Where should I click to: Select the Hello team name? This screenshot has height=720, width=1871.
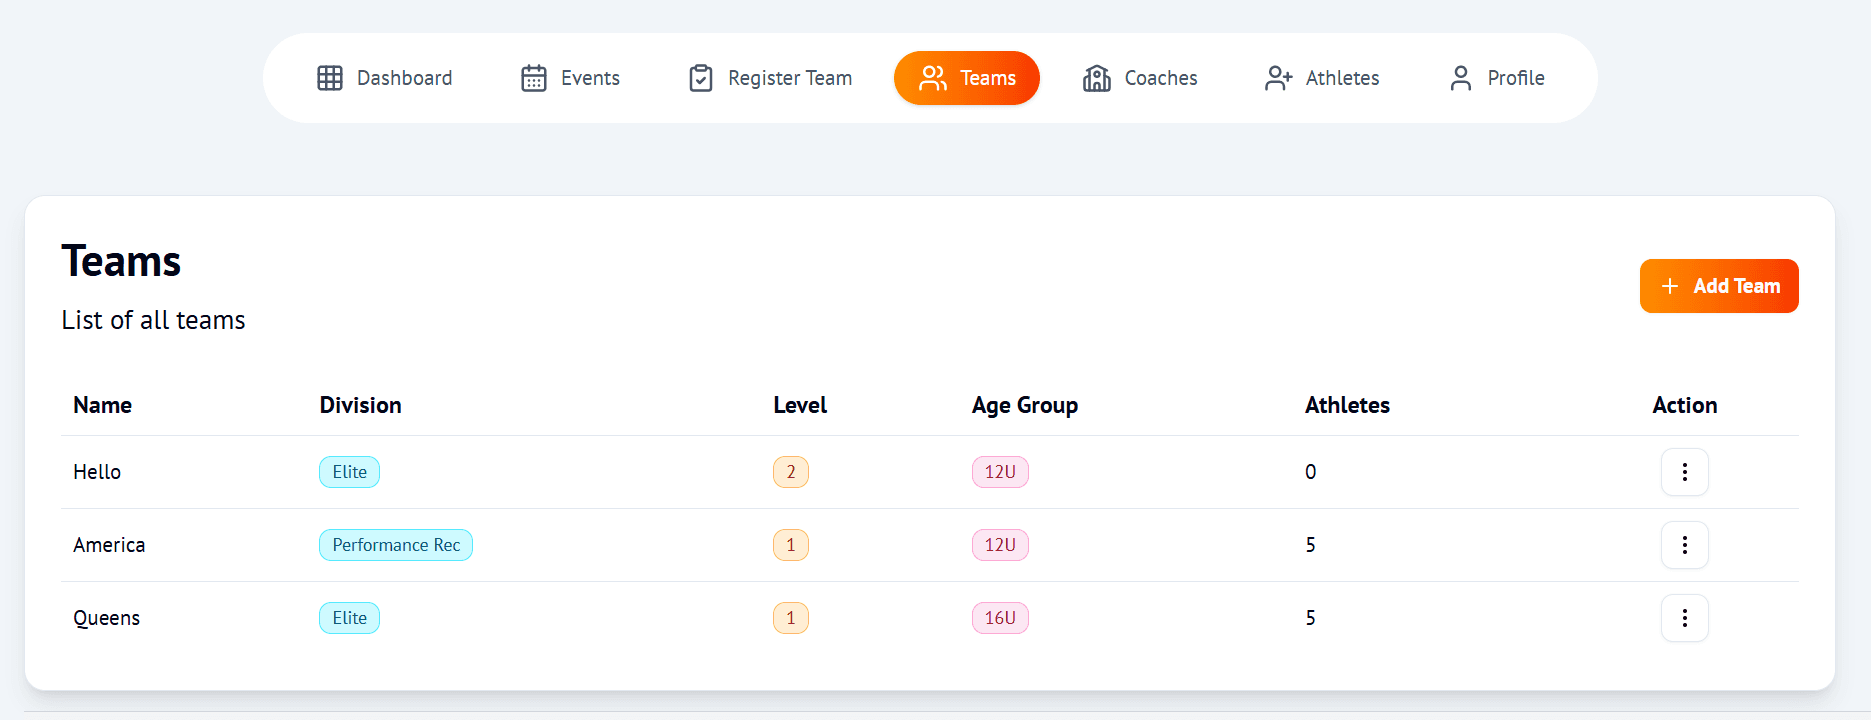click(x=97, y=472)
